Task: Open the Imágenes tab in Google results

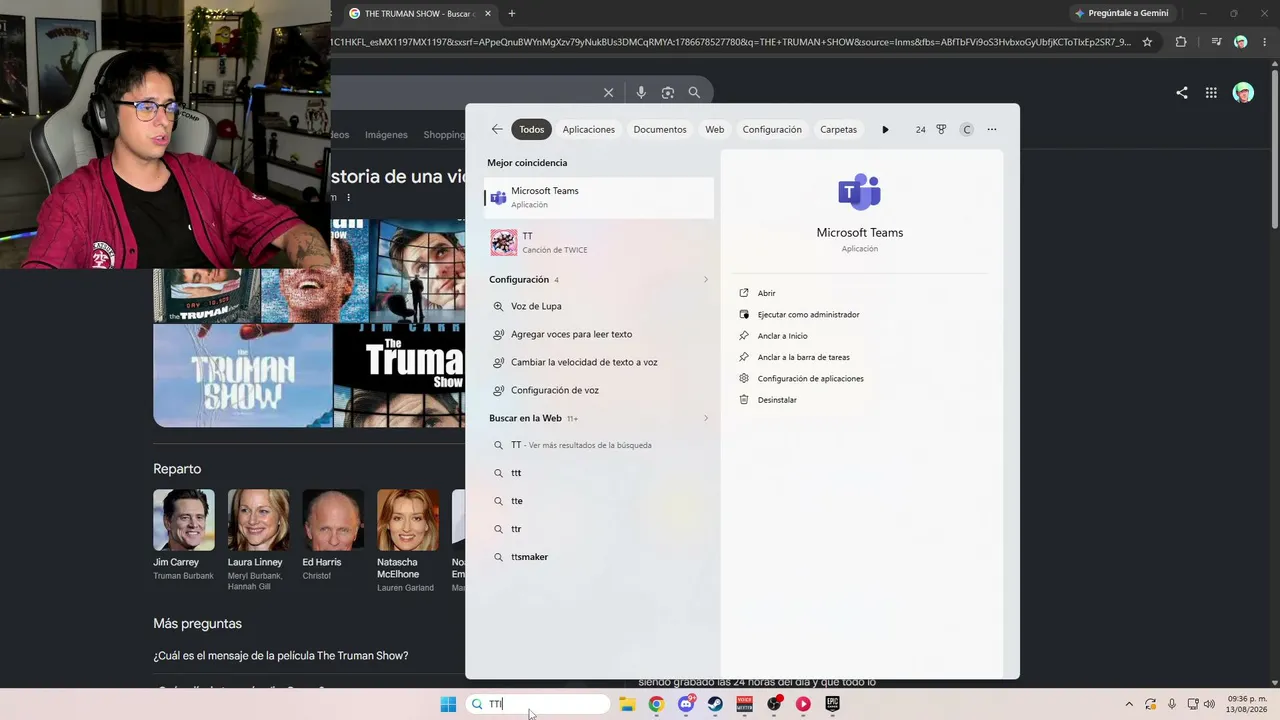Action: point(386,135)
